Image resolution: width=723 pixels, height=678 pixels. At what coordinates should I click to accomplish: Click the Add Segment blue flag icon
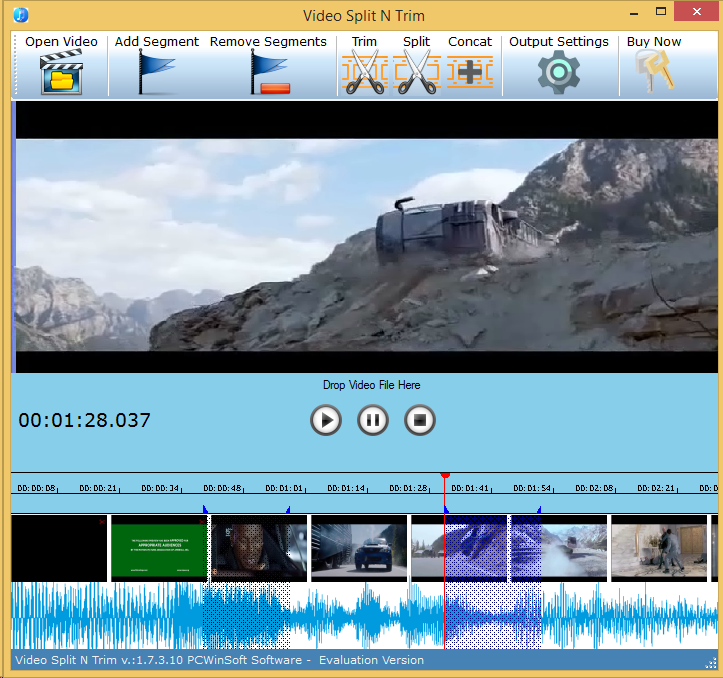[x=156, y=72]
